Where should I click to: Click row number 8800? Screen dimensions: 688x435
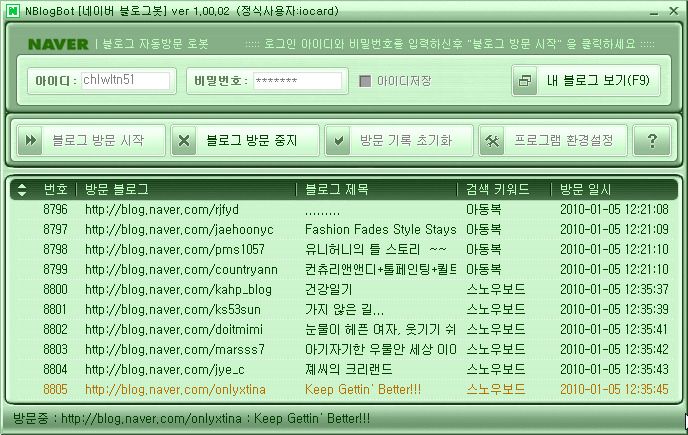click(55, 290)
